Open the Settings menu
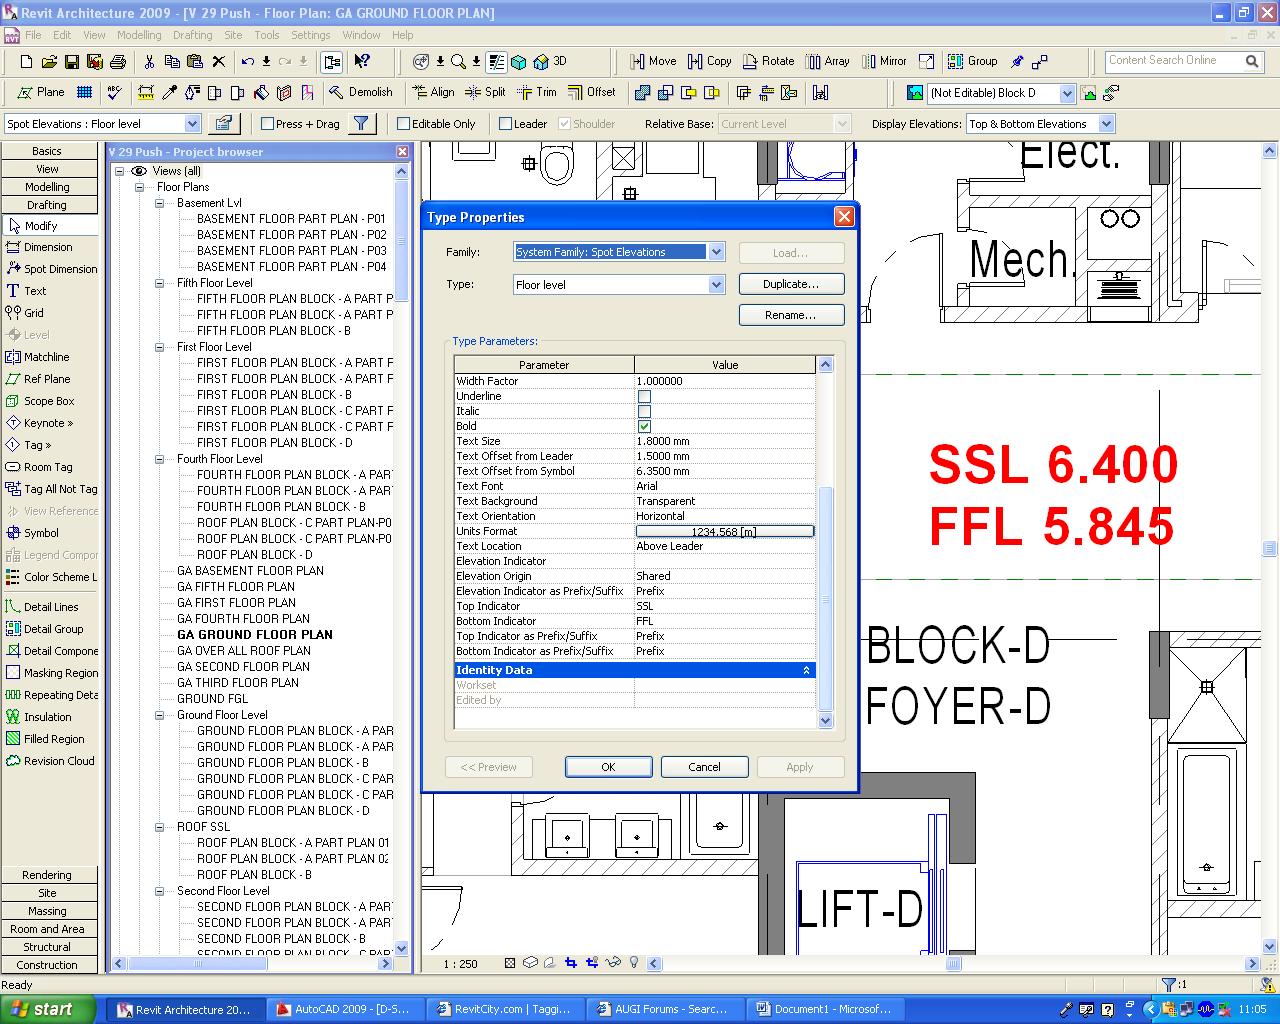Screen dimensions: 1280x1024 coord(311,35)
